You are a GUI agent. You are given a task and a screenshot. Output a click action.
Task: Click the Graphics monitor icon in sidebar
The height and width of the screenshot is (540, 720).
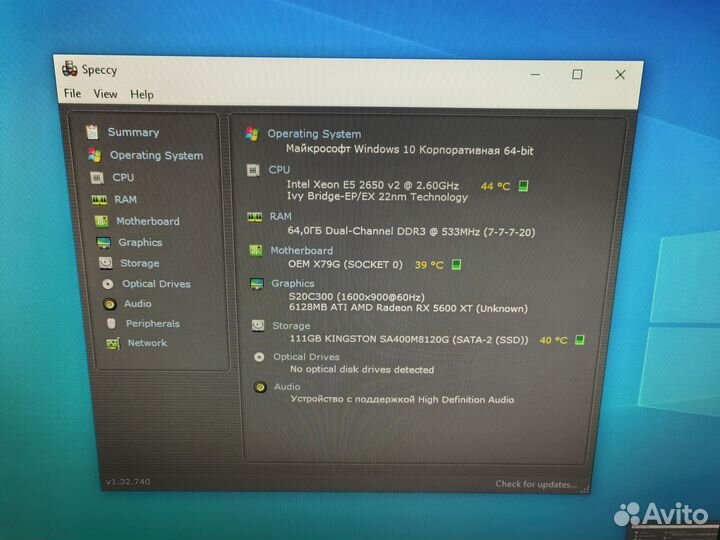104,242
